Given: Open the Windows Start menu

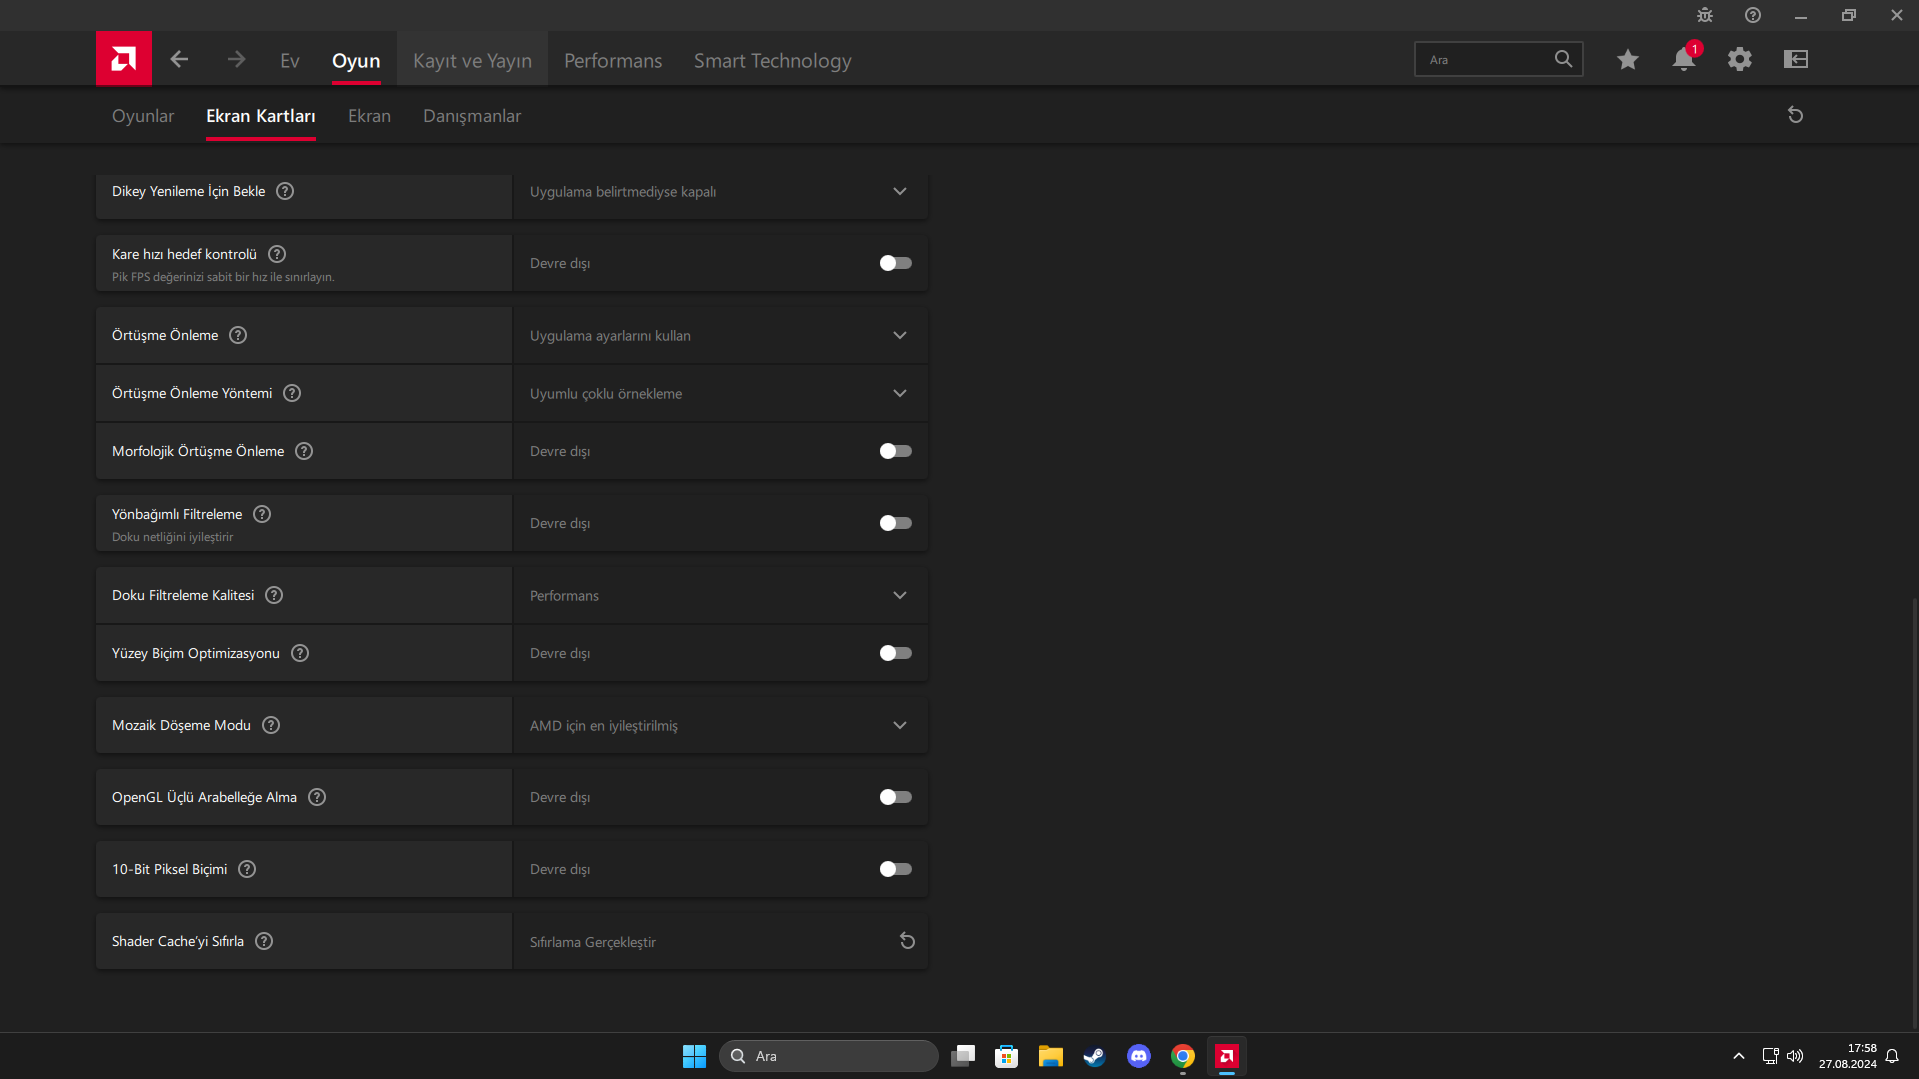Looking at the screenshot, I should (x=694, y=1056).
